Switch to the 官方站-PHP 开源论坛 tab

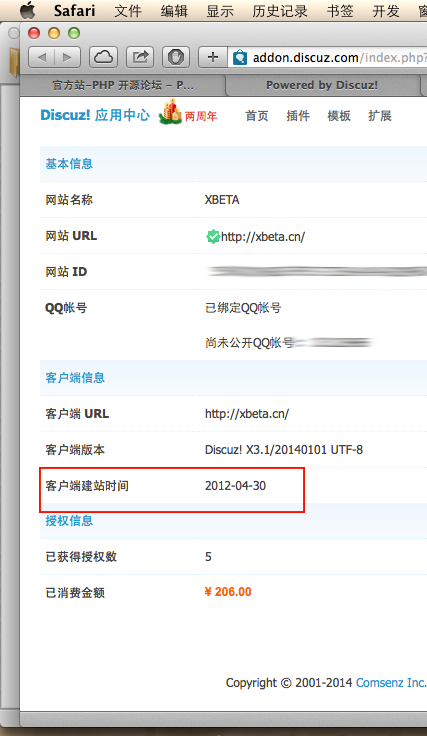pos(123,85)
